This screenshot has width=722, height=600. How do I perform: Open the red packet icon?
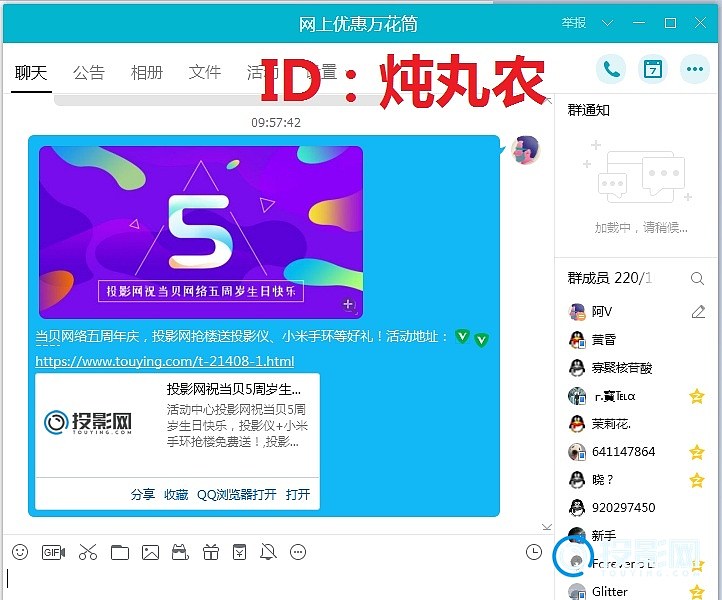click(239, 552)
